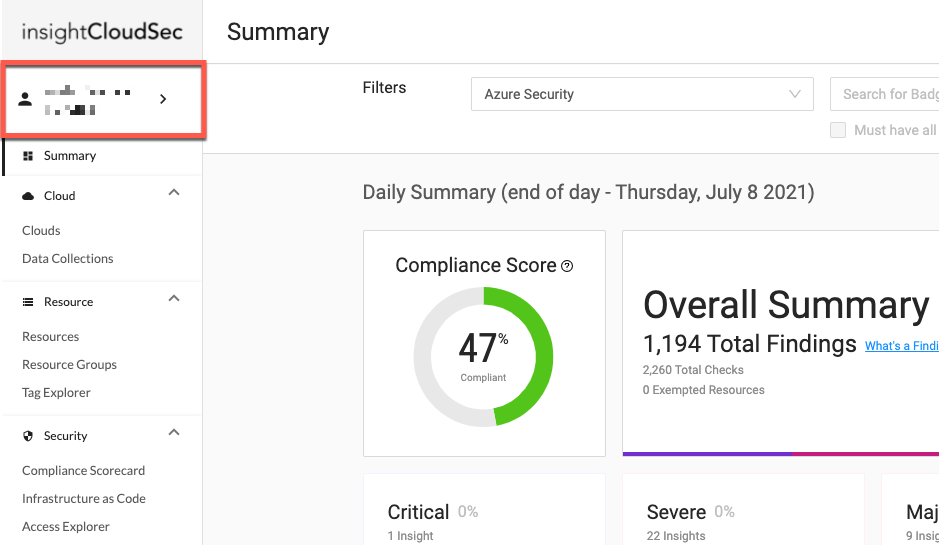
Task: Go to Resources page
Action: point(50,337)
